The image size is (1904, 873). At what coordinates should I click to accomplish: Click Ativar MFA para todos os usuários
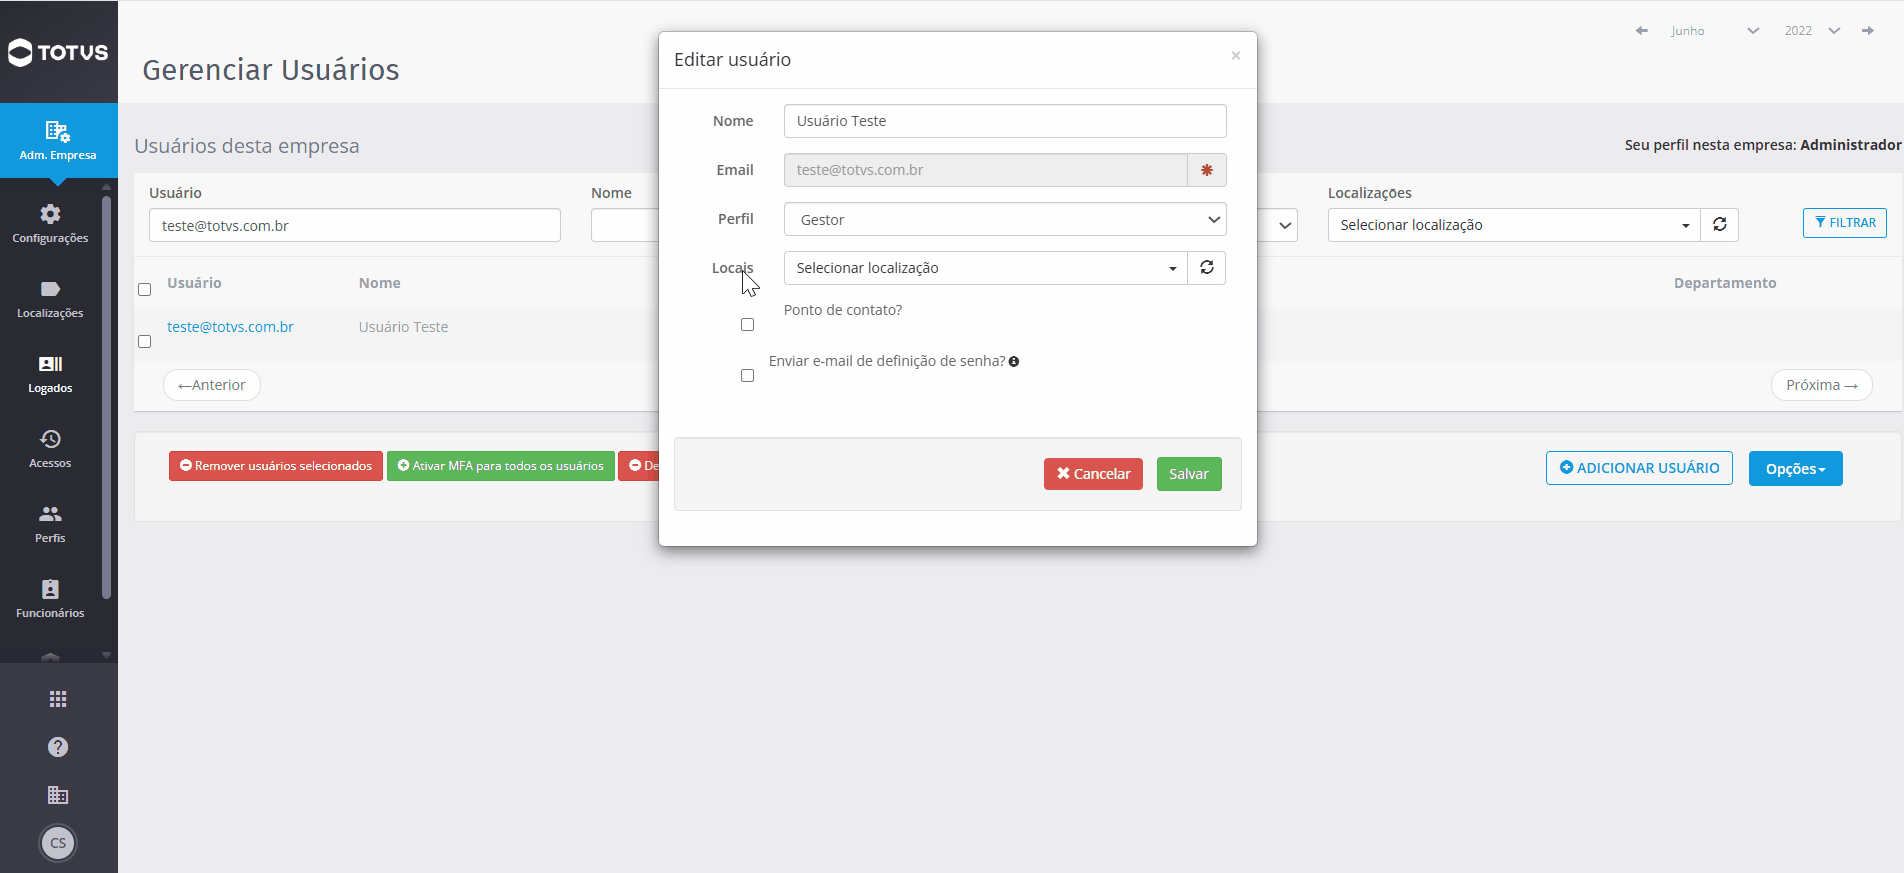tap(501, 466)
